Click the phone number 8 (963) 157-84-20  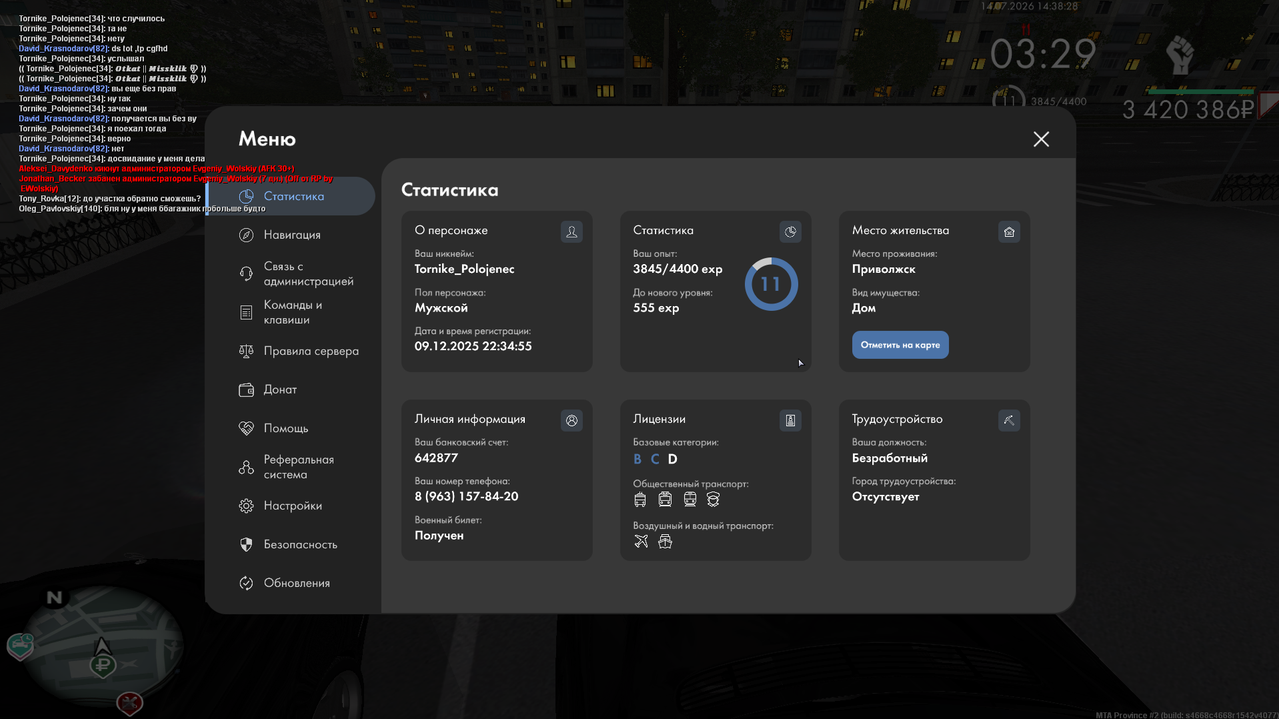coord(466,496)
